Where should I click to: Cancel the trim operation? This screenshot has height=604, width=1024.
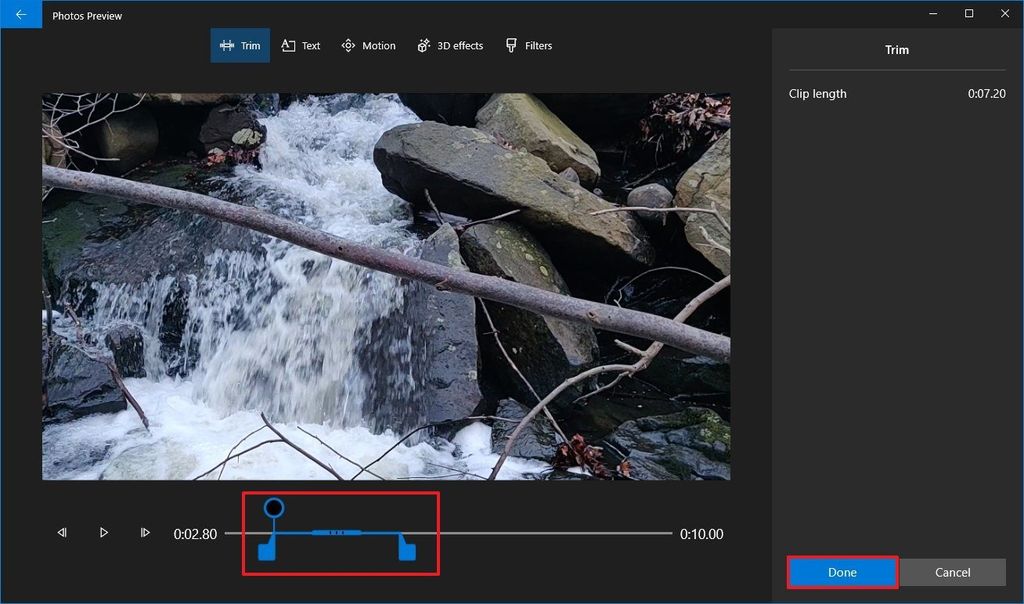[952, 572]
